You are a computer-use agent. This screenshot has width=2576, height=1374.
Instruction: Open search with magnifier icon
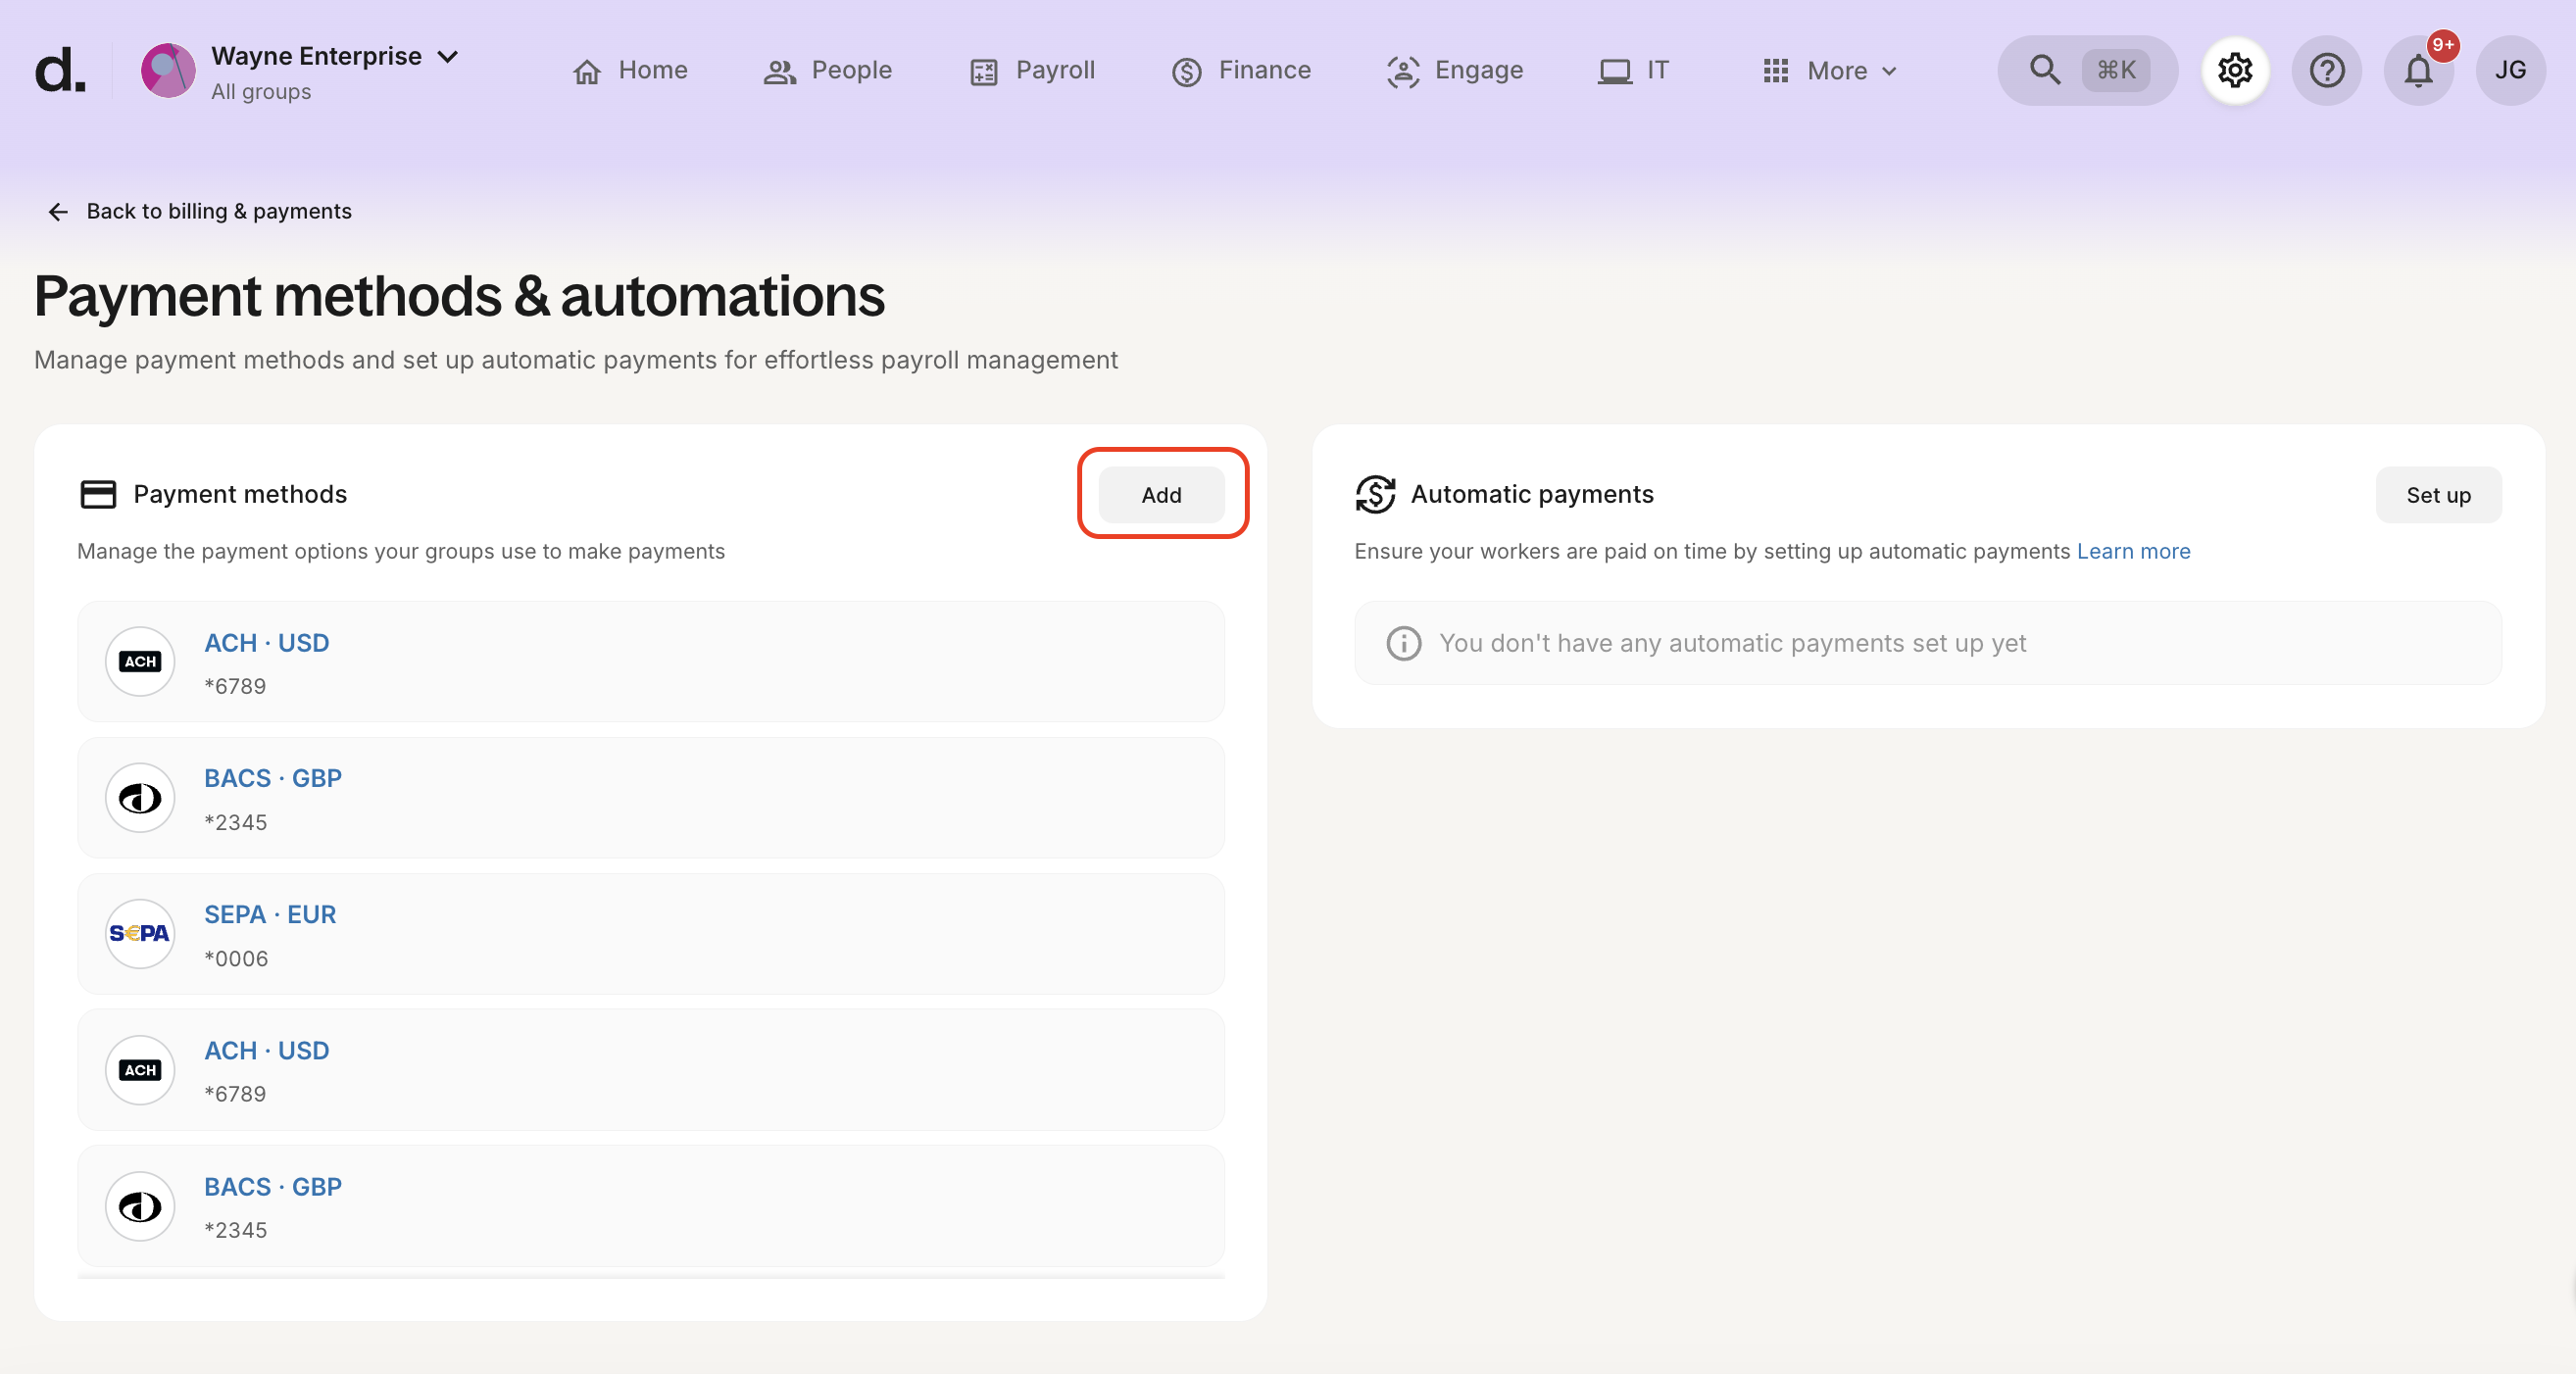[x=2044, y=70]
